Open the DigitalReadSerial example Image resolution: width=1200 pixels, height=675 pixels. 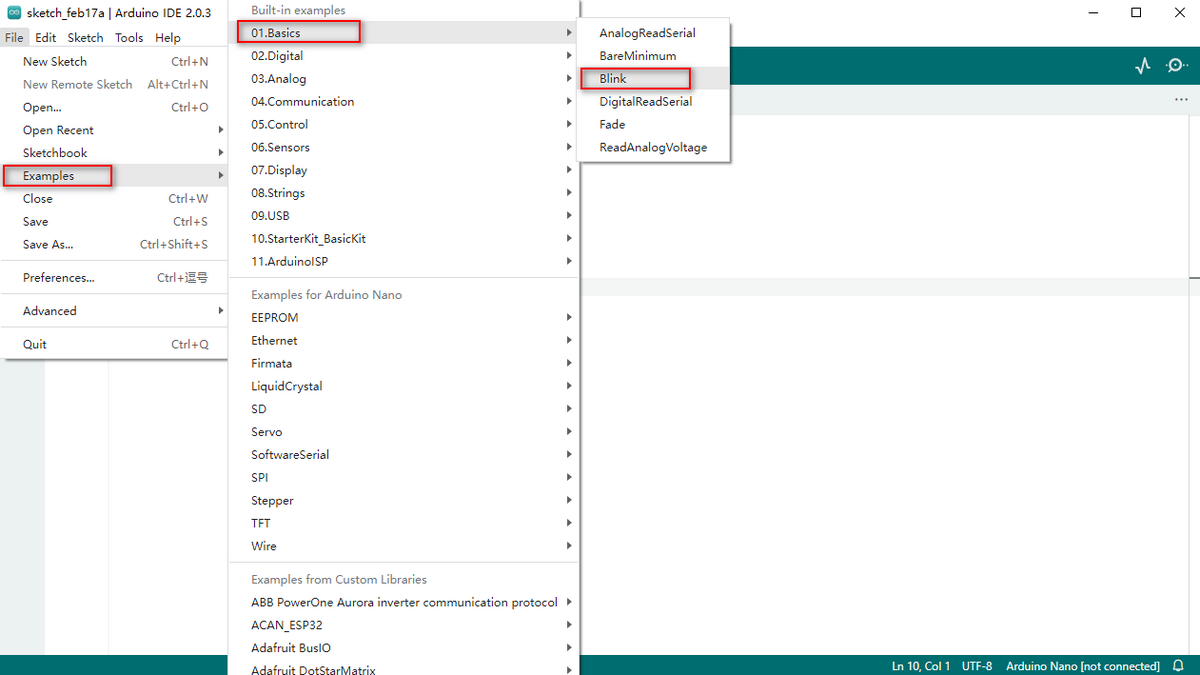(x=655, y=102)
